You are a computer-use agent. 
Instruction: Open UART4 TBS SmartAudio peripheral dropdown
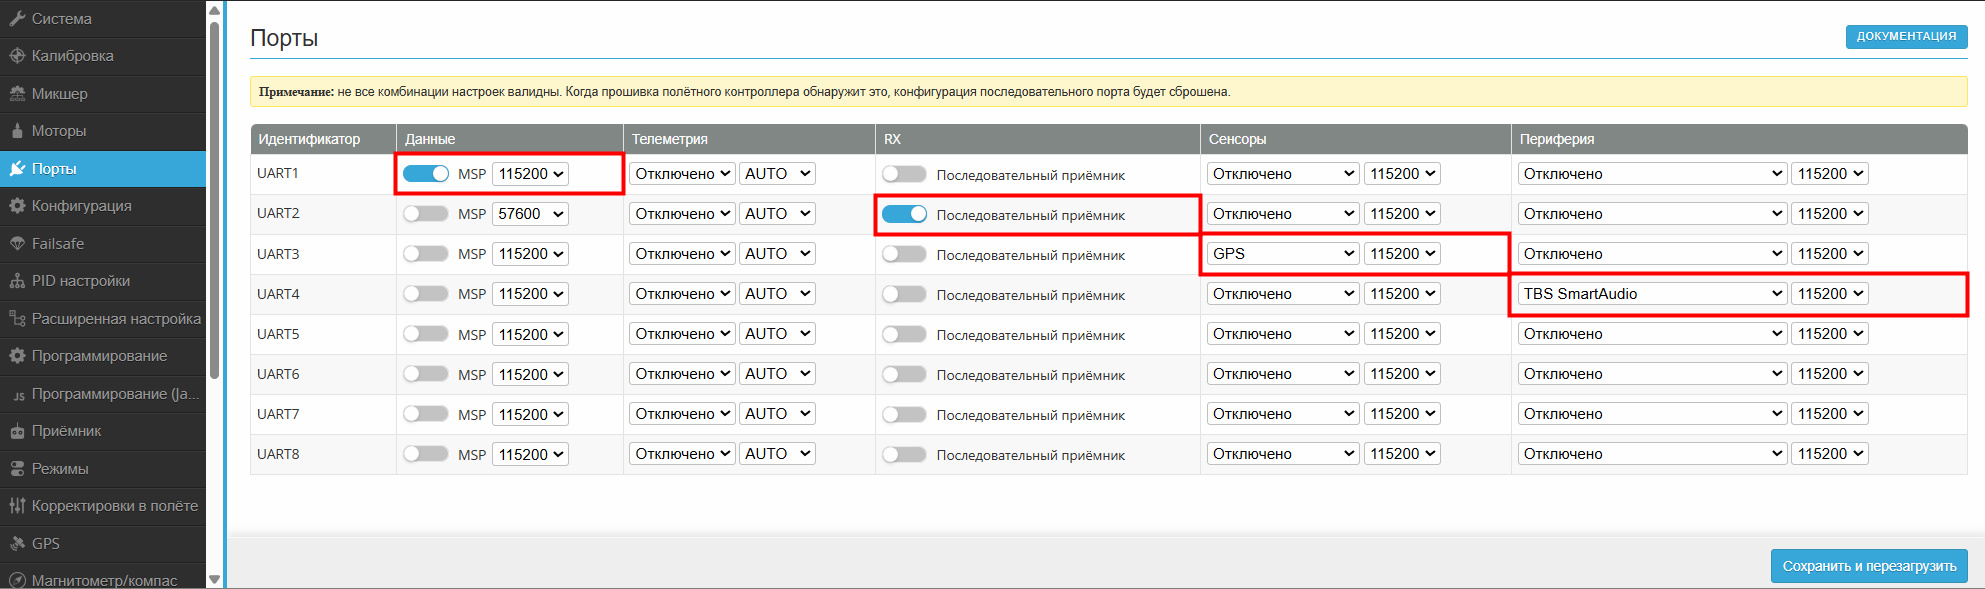coord(1648,294)
